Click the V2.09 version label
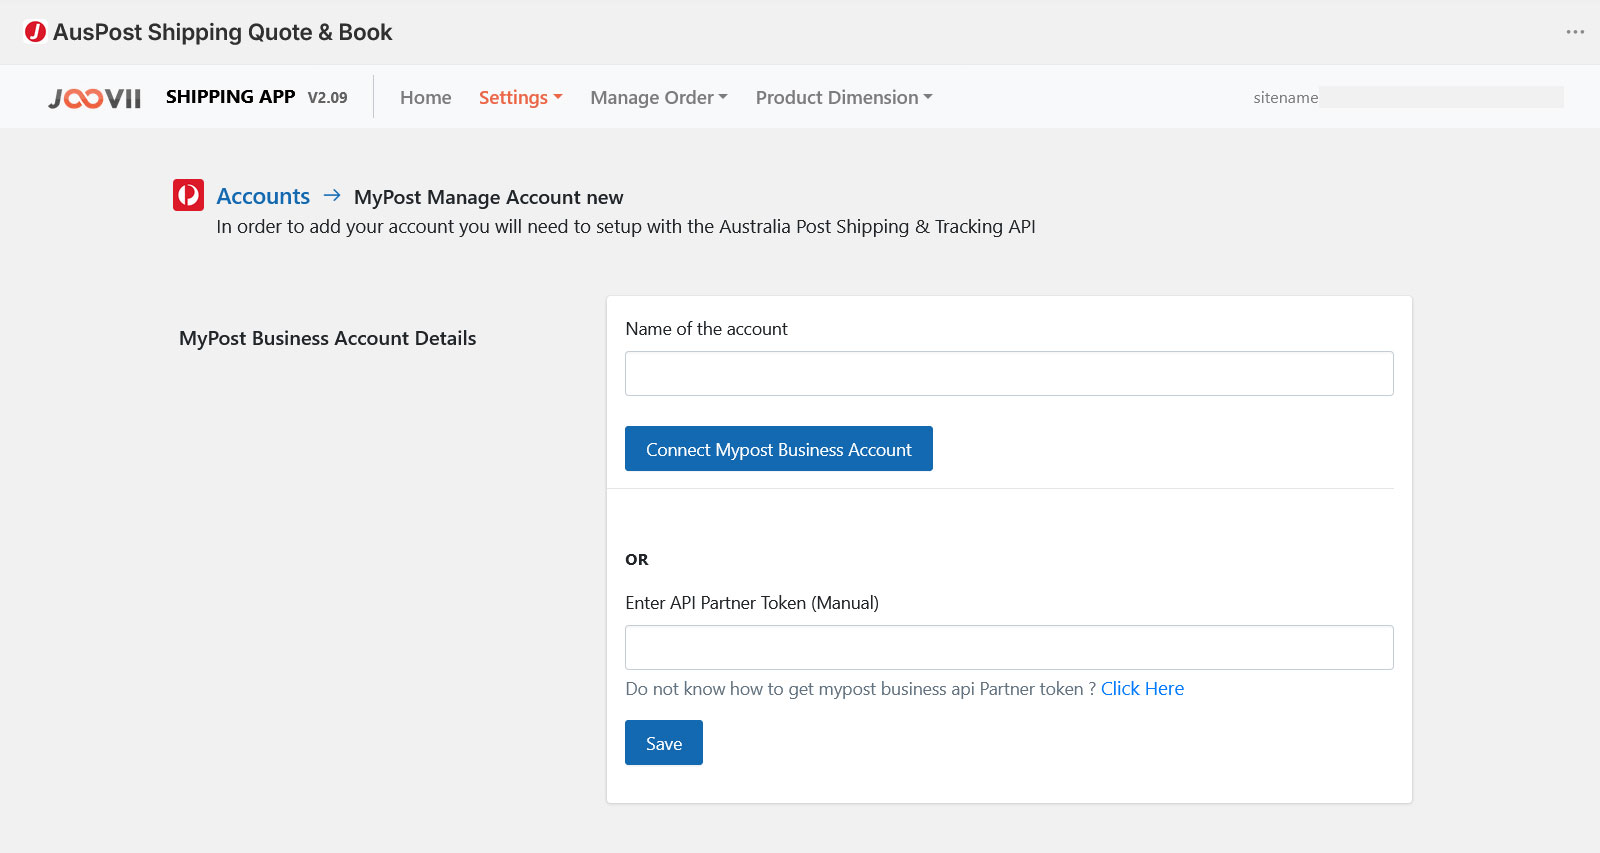1600x853 pixels. coord(327,98)
